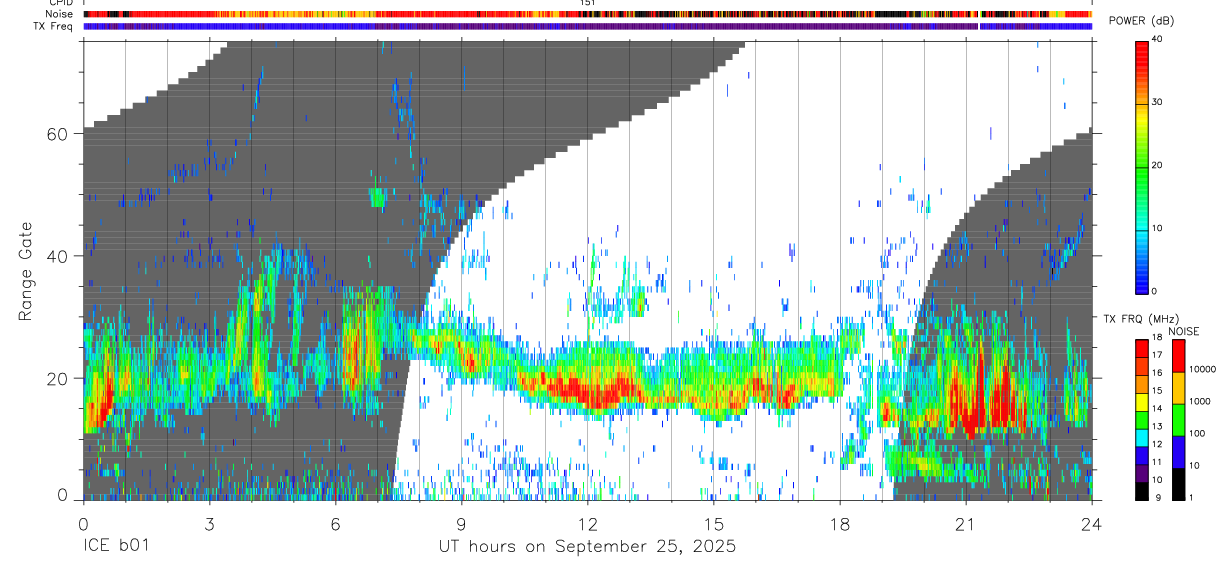Click hour tick label '3' on time axis
The image size is (1228, 567).
pyautogui.click(x=209, y=524)
